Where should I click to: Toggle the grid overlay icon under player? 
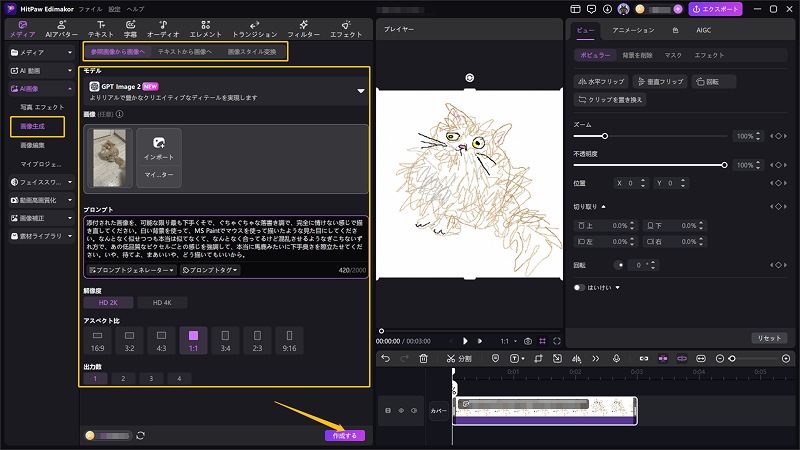542,341
